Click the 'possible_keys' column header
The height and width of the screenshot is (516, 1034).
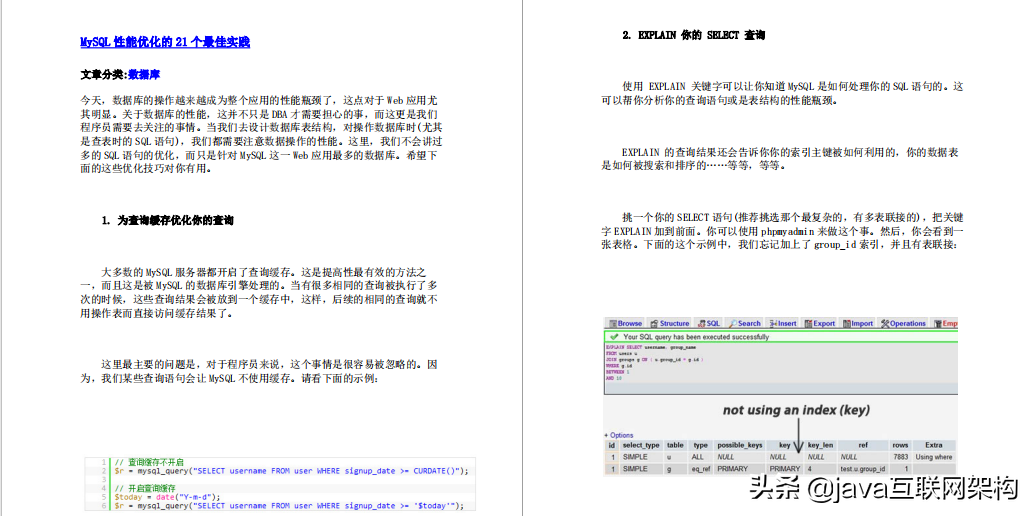coord(740,445)
